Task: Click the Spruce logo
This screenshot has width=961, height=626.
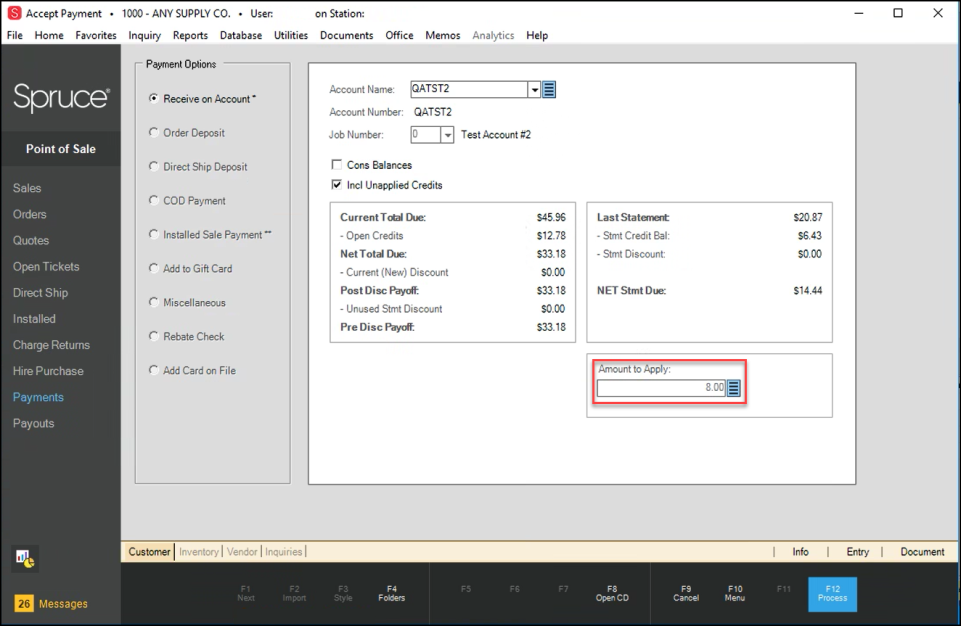Action: coord(61,97)
